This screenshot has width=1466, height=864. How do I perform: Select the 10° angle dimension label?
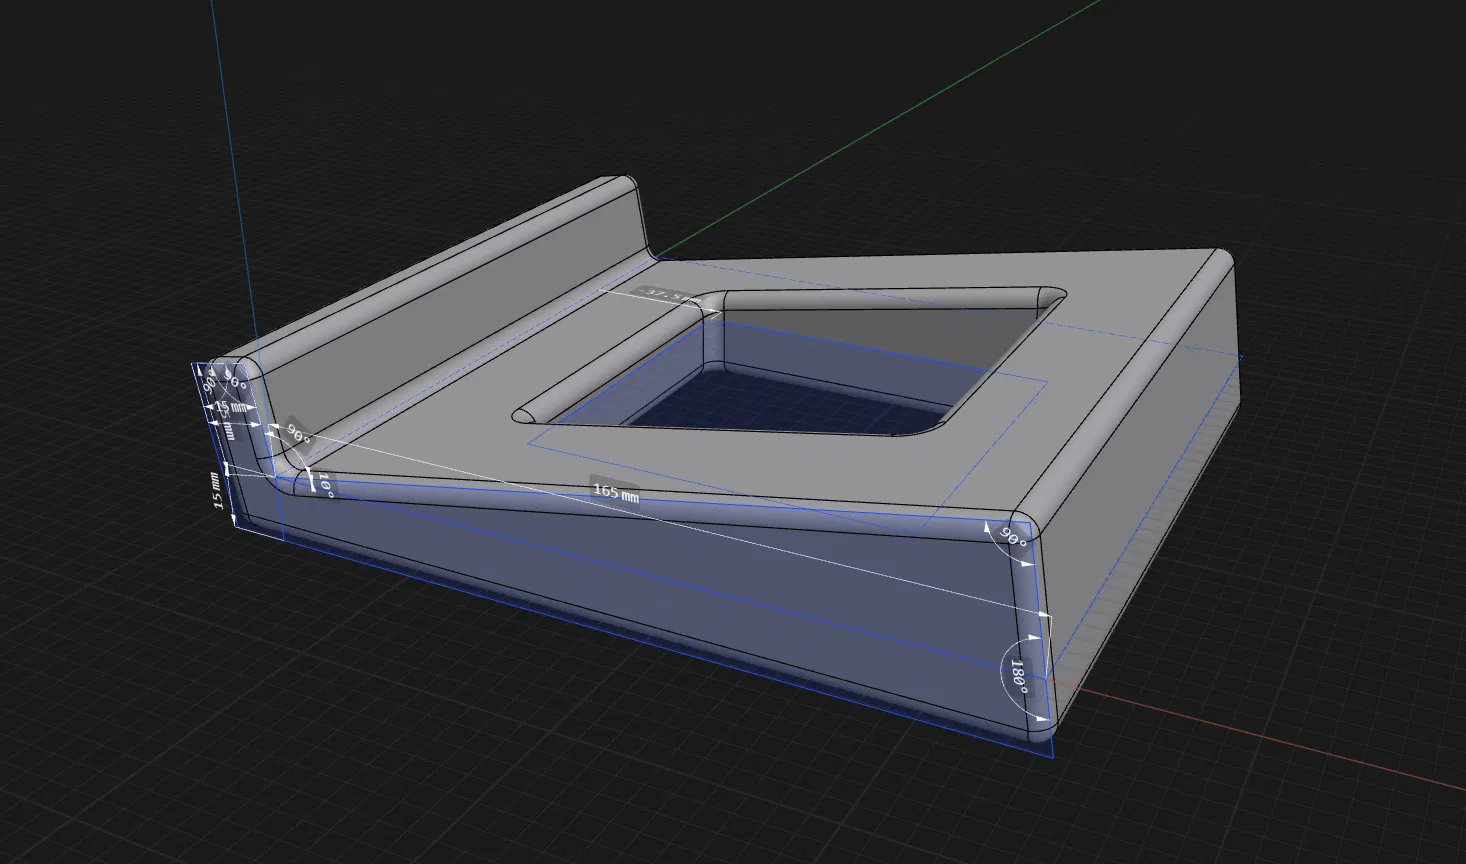(324, 487)
